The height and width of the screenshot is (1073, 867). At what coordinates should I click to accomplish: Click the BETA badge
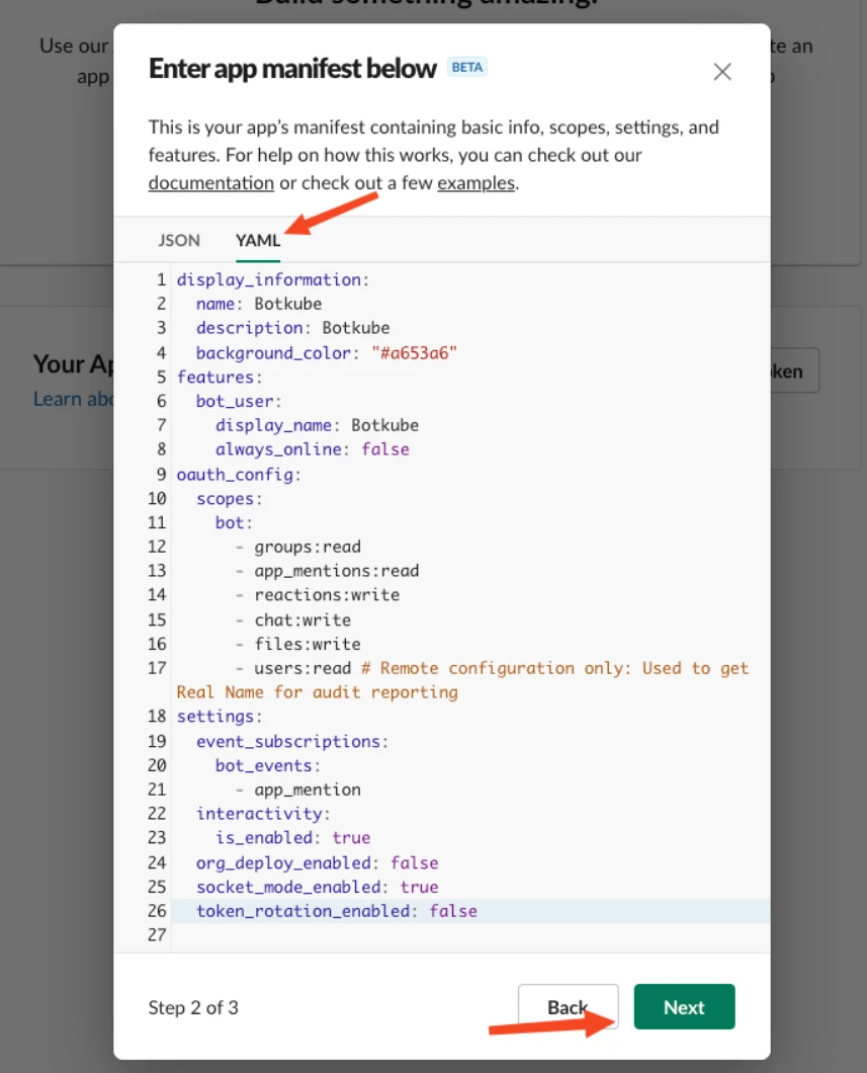coord(467,68)
